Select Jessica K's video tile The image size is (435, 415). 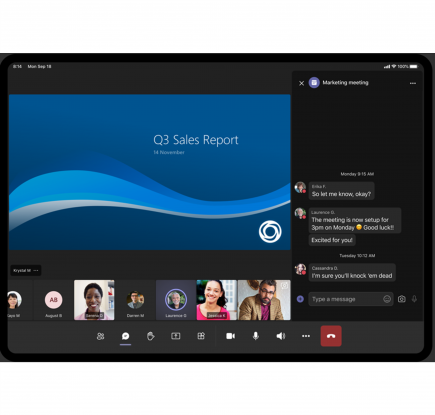click(x=217, y=300)
